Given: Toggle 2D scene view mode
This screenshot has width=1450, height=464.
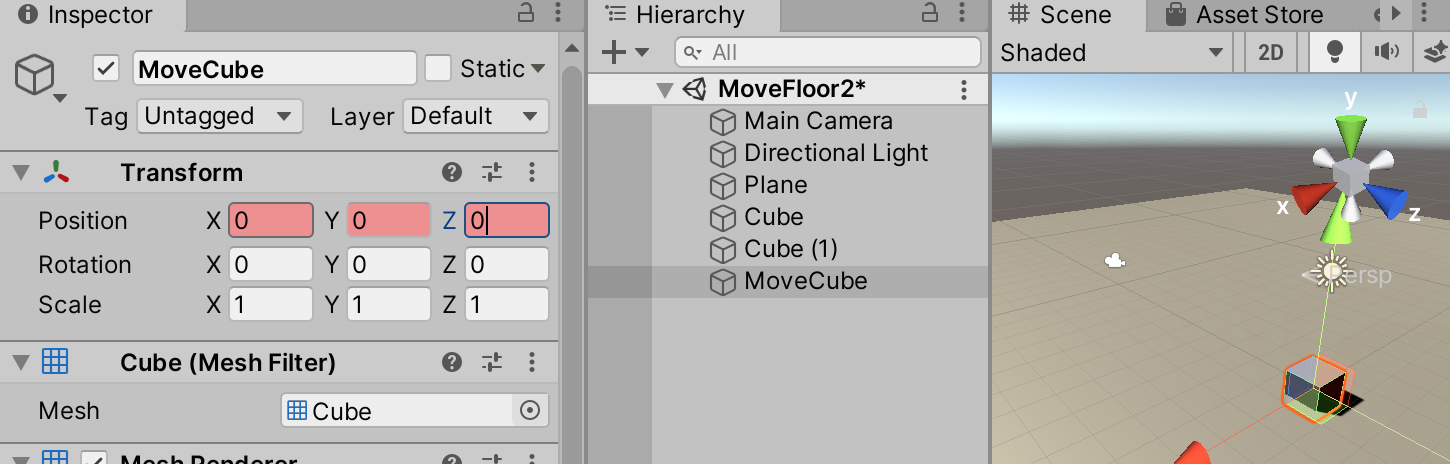Looking at the screenshot, I should (1271, 53).
